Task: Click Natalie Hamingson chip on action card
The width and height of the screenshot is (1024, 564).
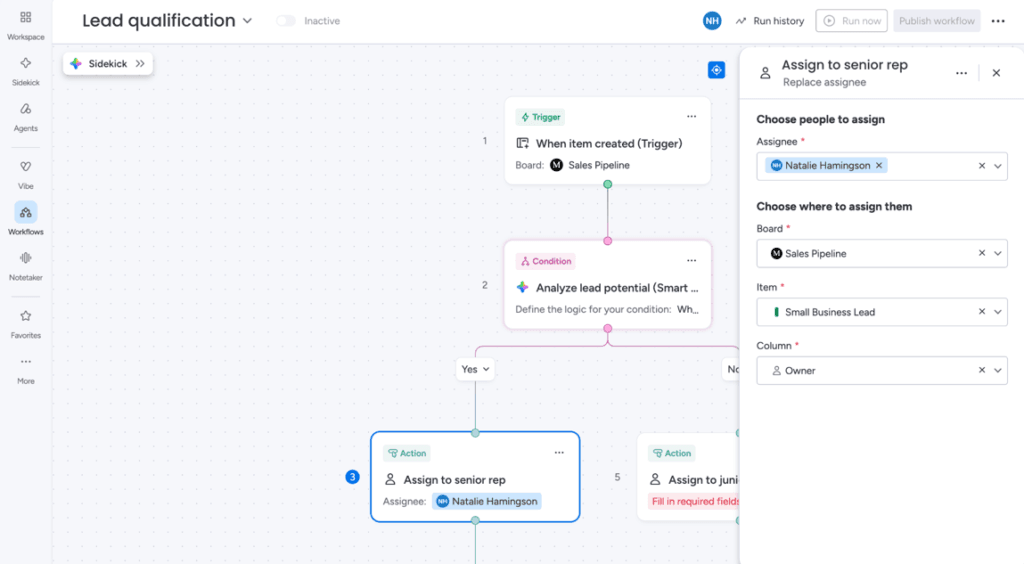Action: [x=487, y=501]
